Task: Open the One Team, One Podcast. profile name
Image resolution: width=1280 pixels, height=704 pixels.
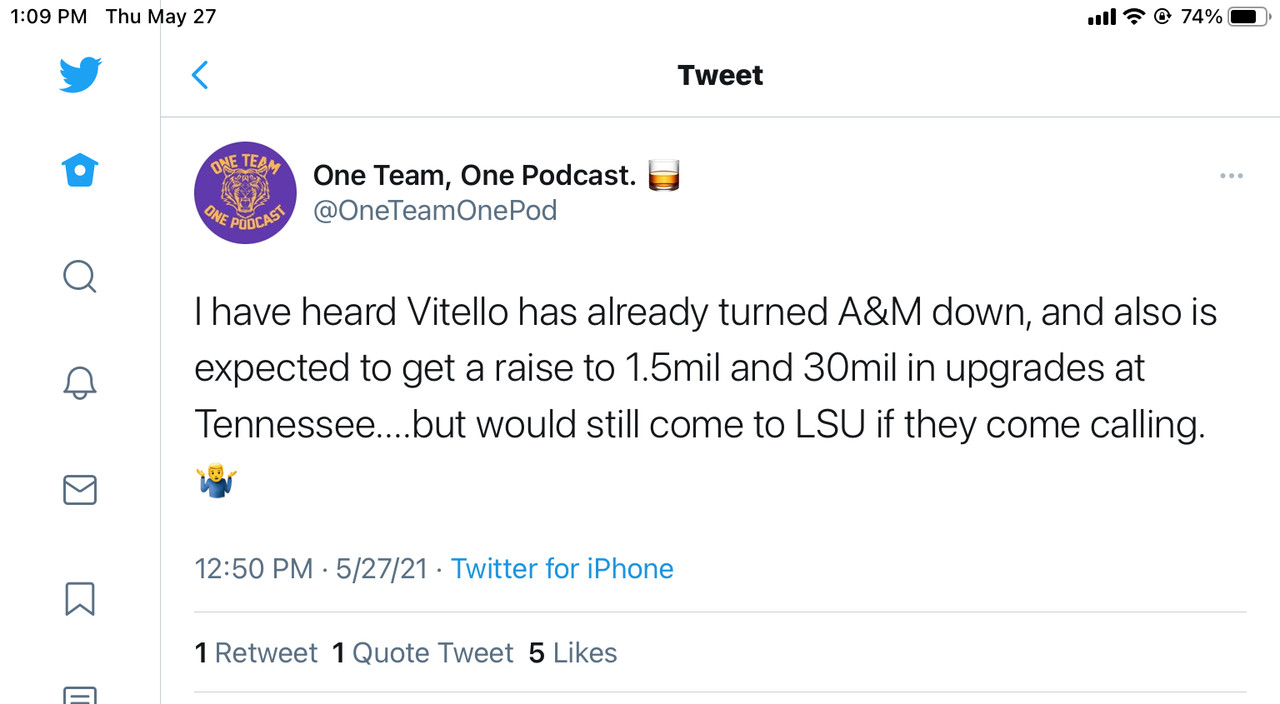Action: tap(474, 176)
